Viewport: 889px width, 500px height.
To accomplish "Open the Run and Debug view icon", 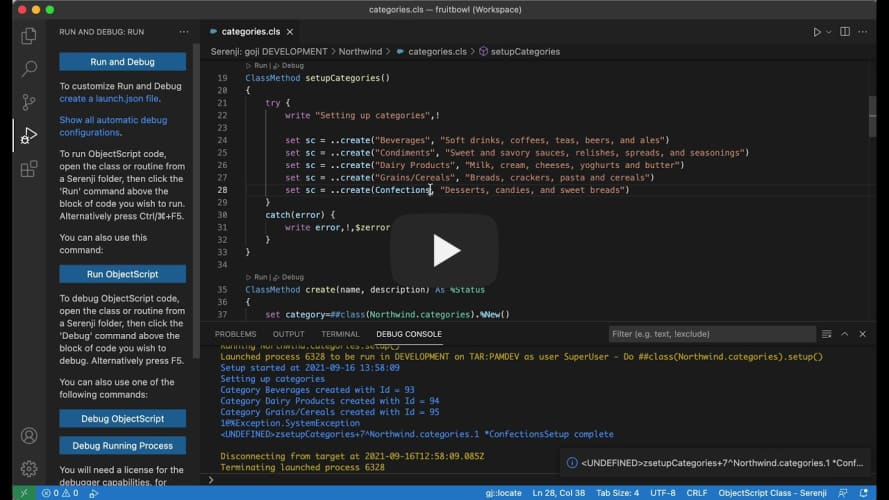I will coord(28,135).
